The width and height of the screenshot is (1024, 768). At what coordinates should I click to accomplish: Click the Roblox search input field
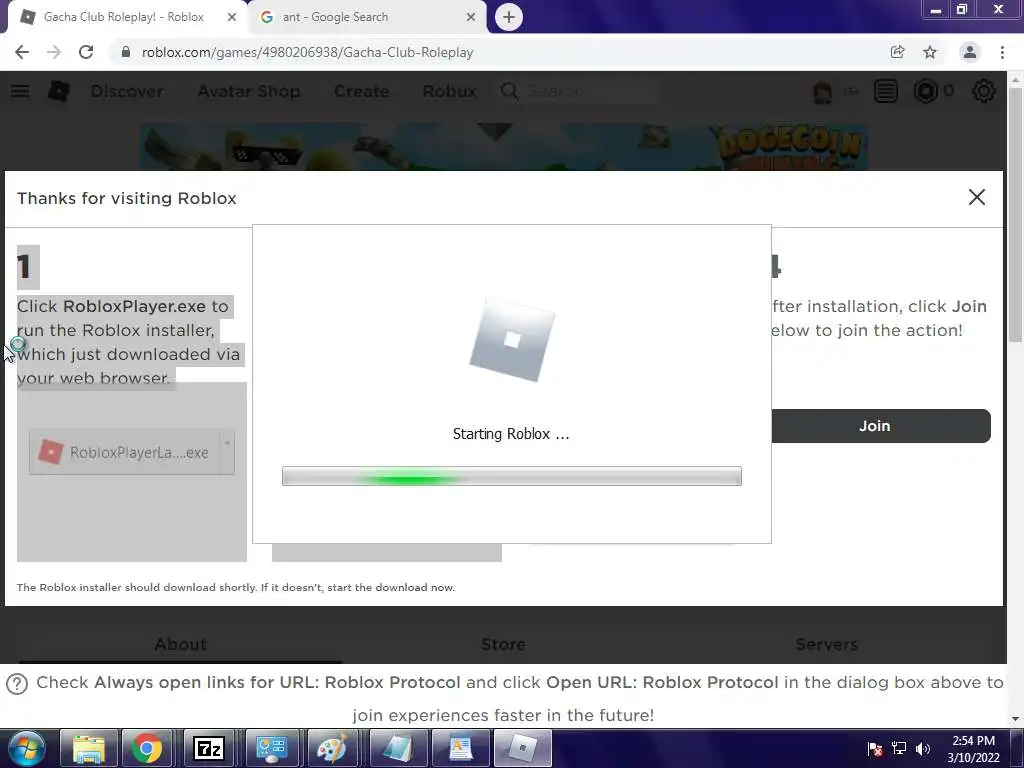pyautogui.click(x=592, y=91)
